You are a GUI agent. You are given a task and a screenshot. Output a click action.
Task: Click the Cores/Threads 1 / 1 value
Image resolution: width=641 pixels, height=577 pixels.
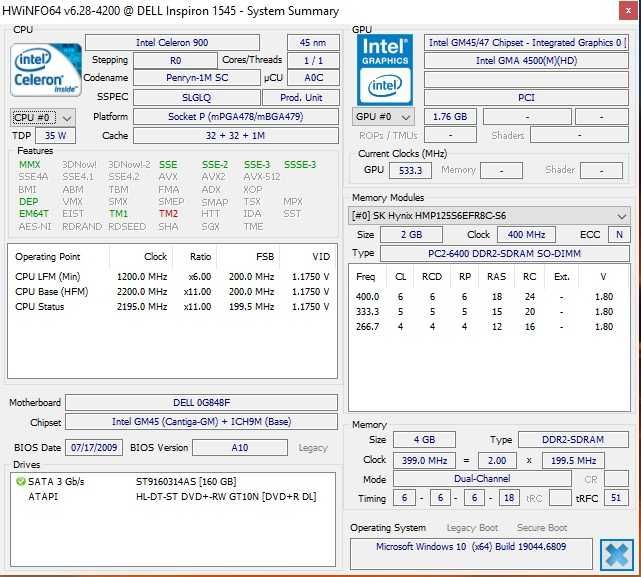(313, 61)
